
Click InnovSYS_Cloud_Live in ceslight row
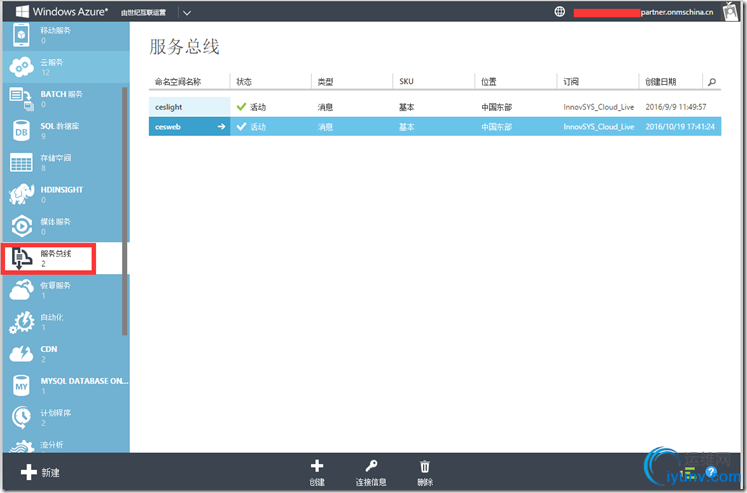598,107
